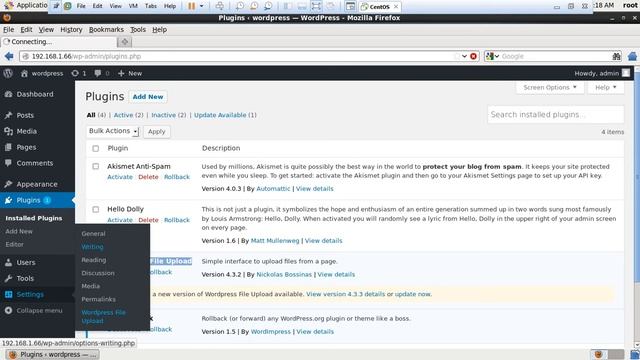Open the Applications panel menu
This screenshot has width=640, height=360.
coord(25,5)
